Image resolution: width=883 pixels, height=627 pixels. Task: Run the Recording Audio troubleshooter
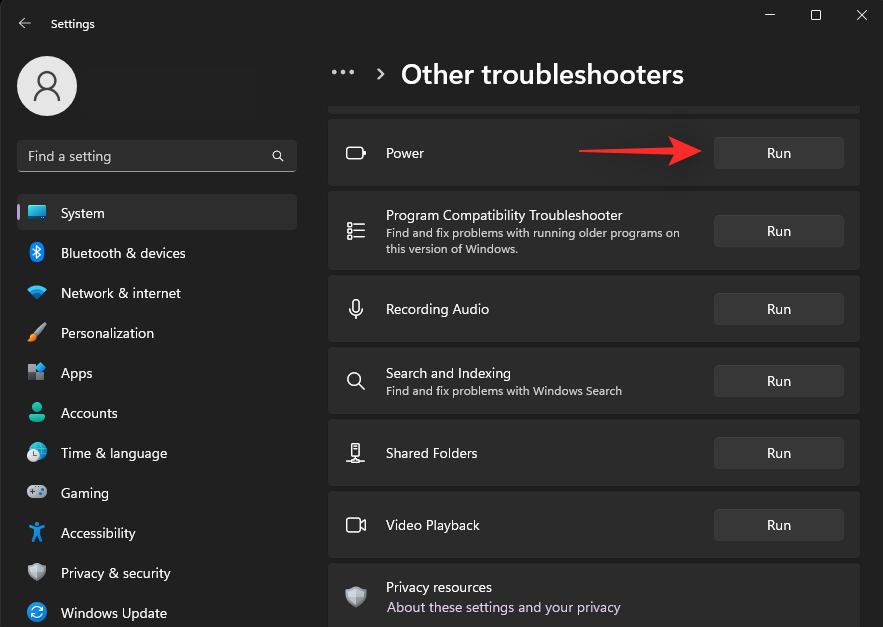[x=779, y=309]
